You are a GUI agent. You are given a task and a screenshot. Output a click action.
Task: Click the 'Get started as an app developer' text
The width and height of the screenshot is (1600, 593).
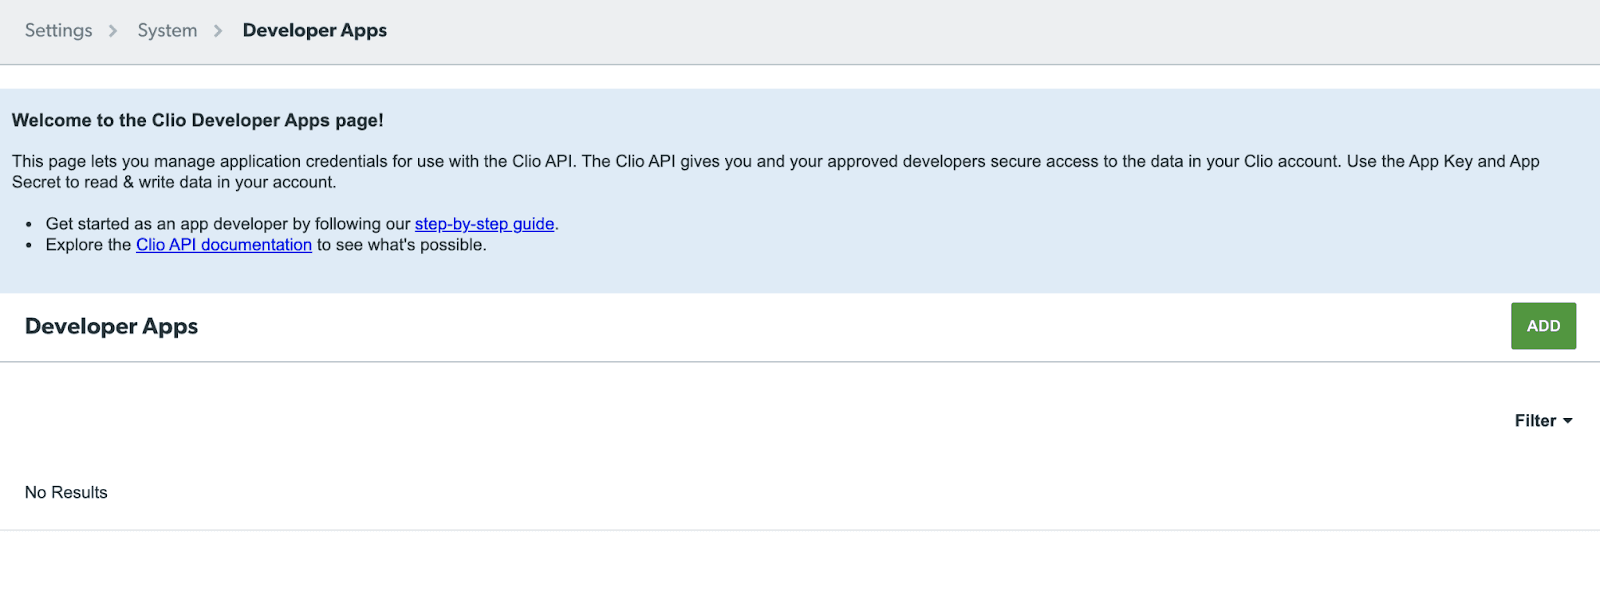pos(228,224)
